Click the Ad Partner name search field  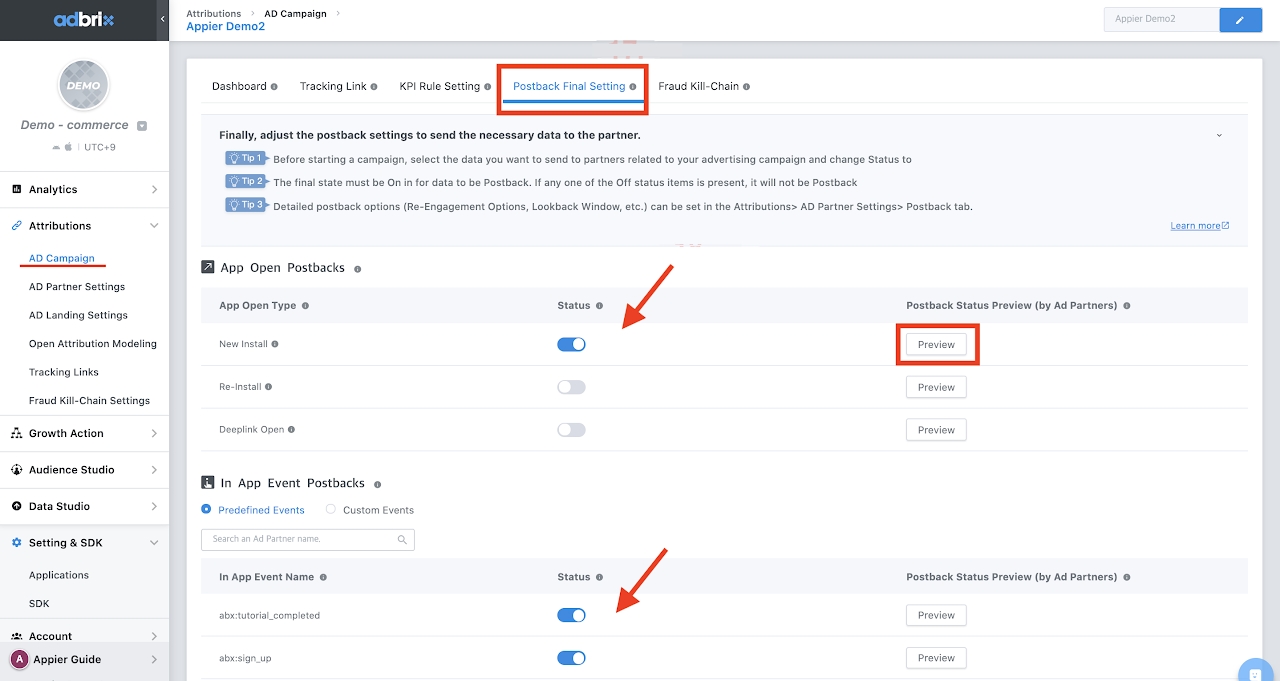(300, 540)
